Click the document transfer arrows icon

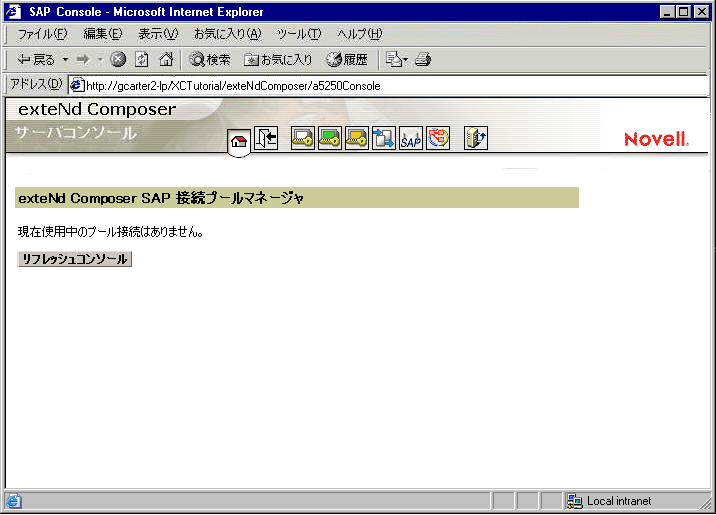(384, 138)
